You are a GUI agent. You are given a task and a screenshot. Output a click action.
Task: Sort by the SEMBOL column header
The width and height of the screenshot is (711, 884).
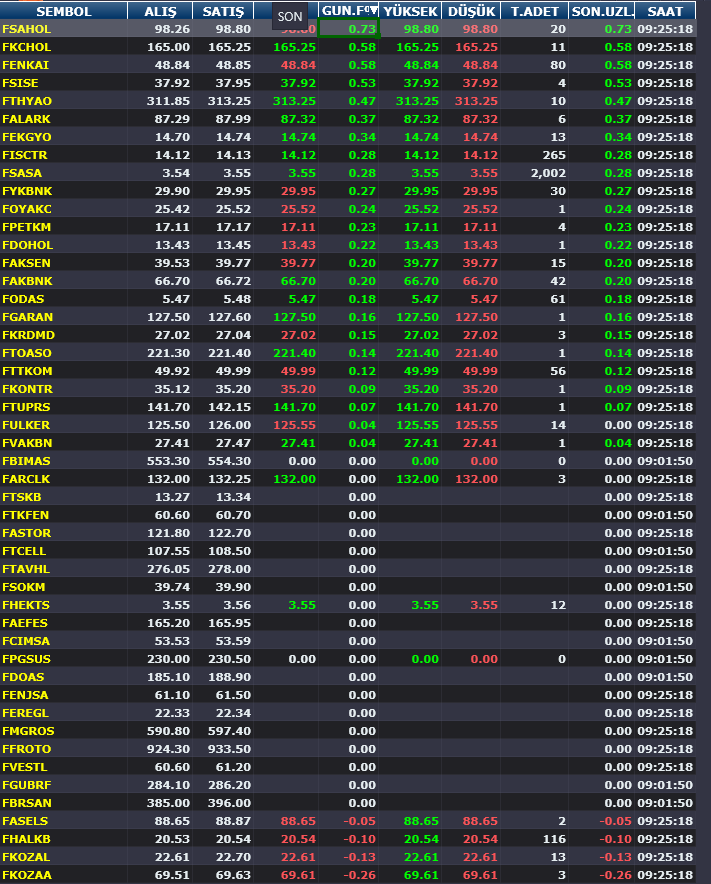pos(64,11)
